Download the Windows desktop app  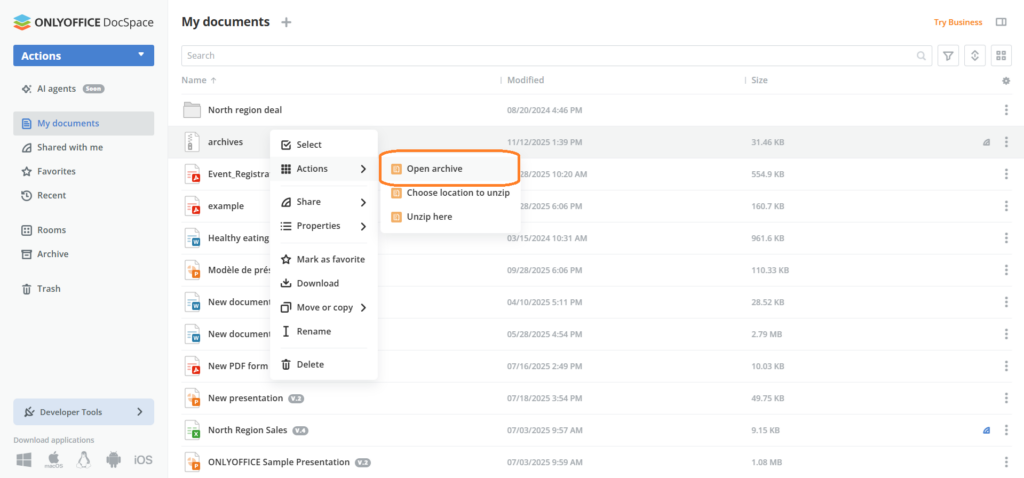pyautogui.click(x=24, y=460)
